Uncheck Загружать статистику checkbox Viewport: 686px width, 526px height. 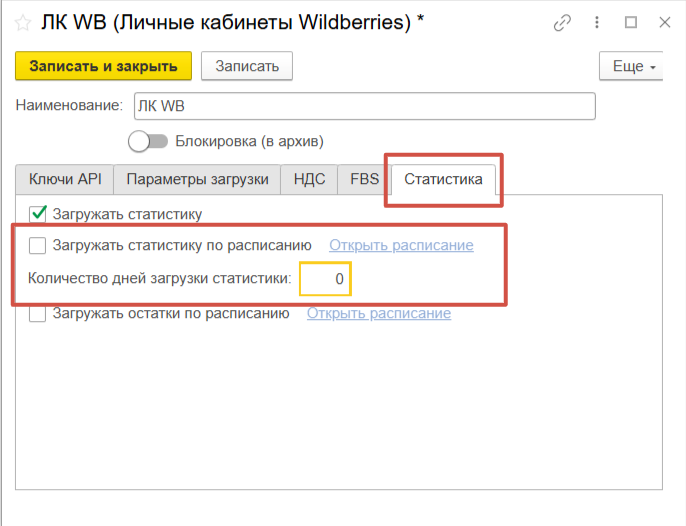[x=39, y=213]
